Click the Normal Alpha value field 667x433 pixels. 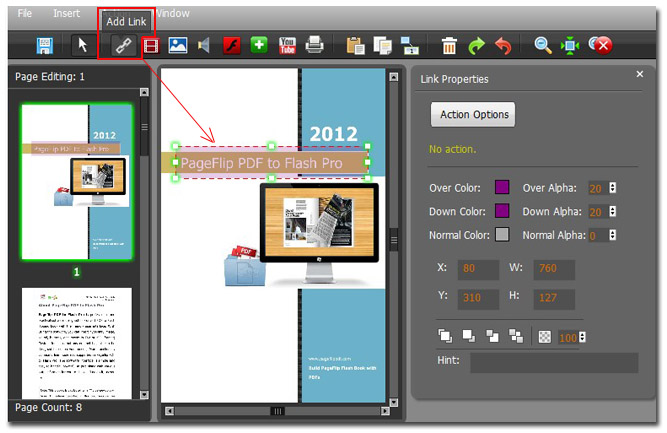[x=598, y=235]
